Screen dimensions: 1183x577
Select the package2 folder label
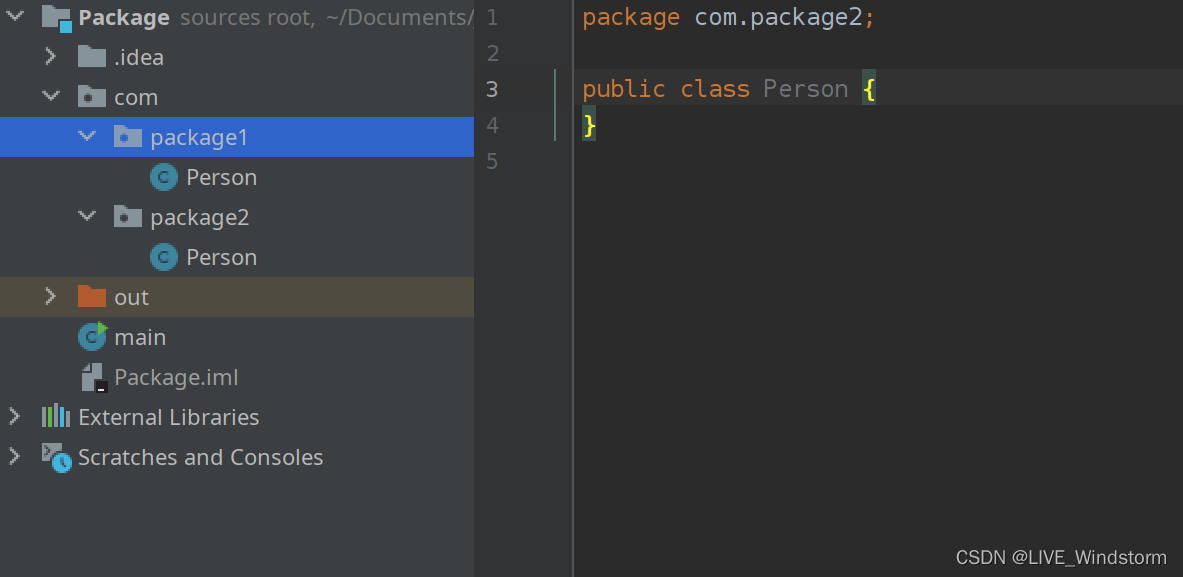tap(199, 217)
